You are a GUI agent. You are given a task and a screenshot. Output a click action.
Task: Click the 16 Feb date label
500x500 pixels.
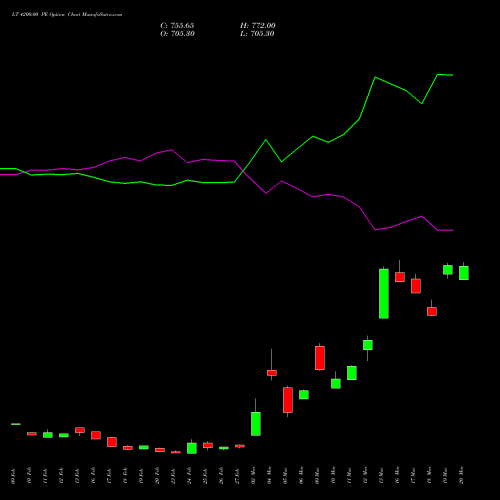click(x=93, y=475)
